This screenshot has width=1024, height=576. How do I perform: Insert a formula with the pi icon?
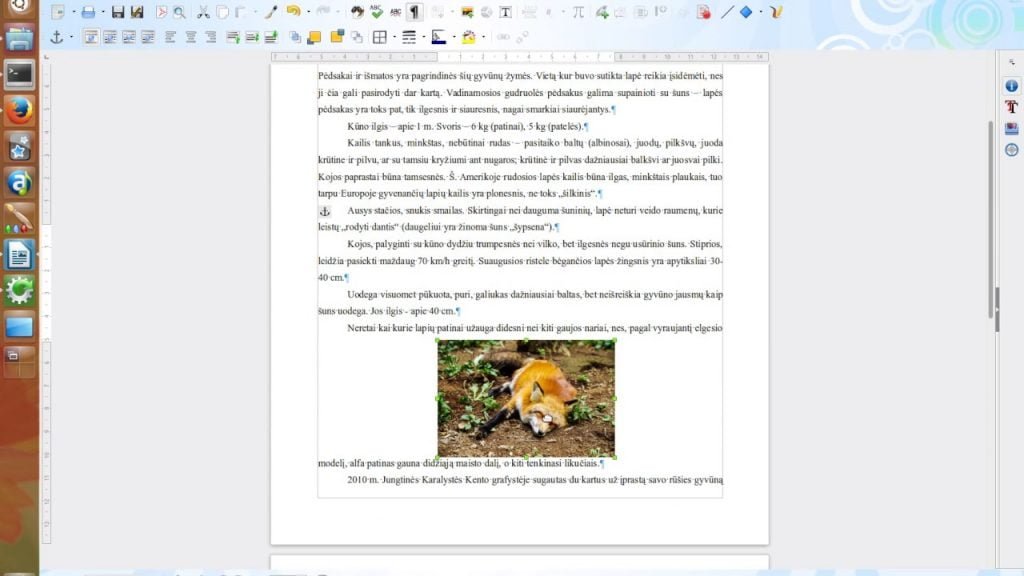(578, 12)
